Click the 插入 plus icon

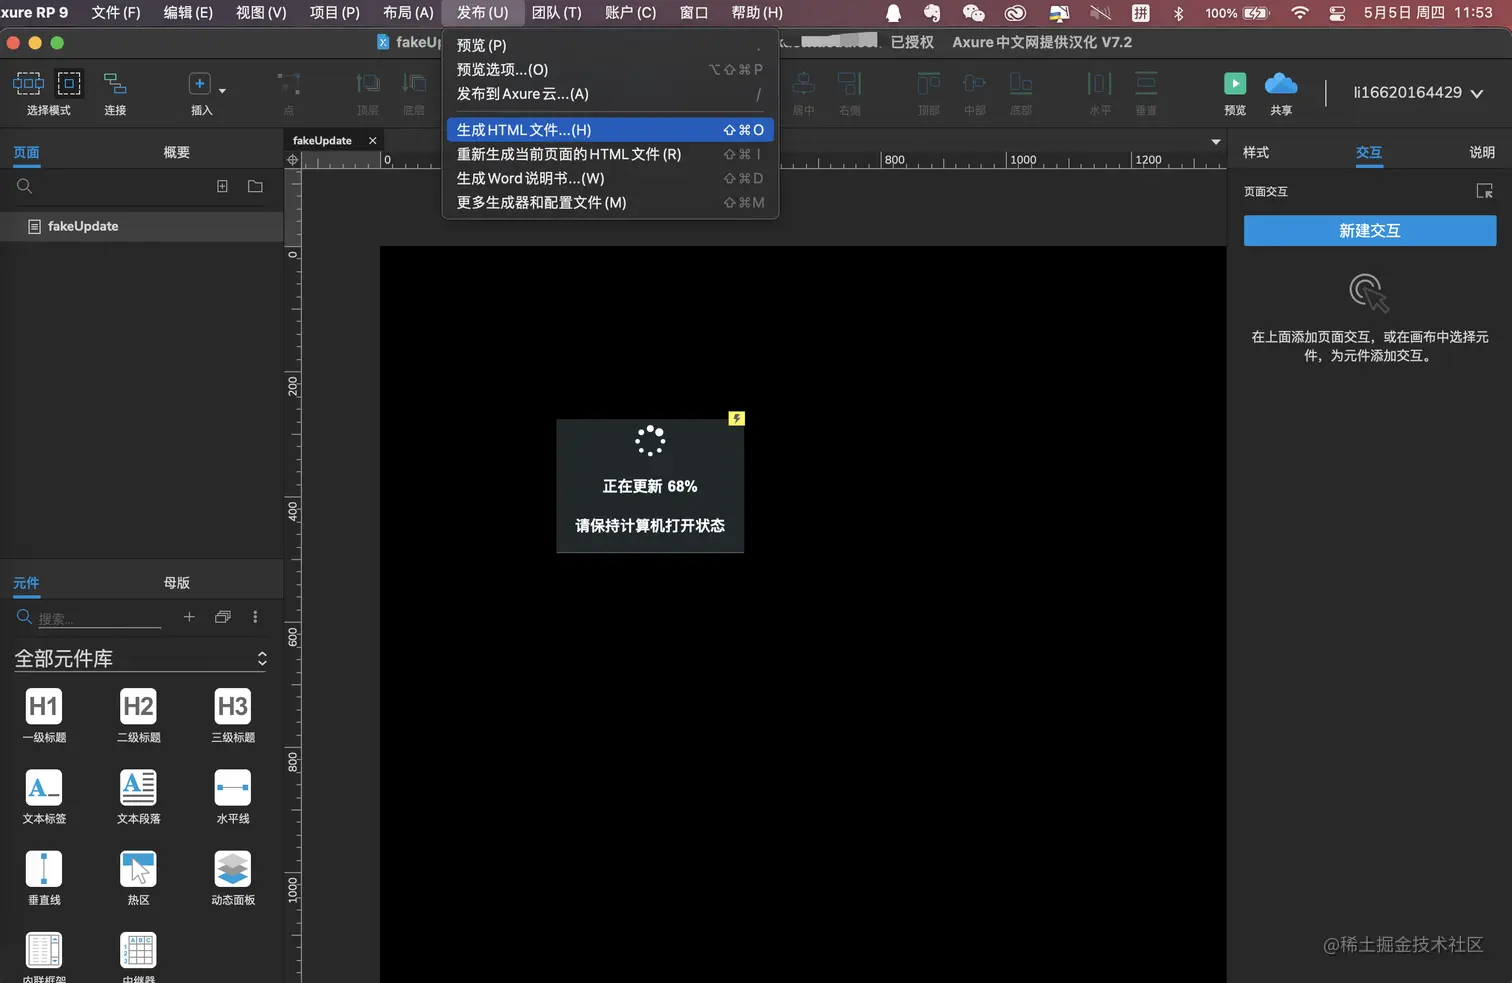199,84
